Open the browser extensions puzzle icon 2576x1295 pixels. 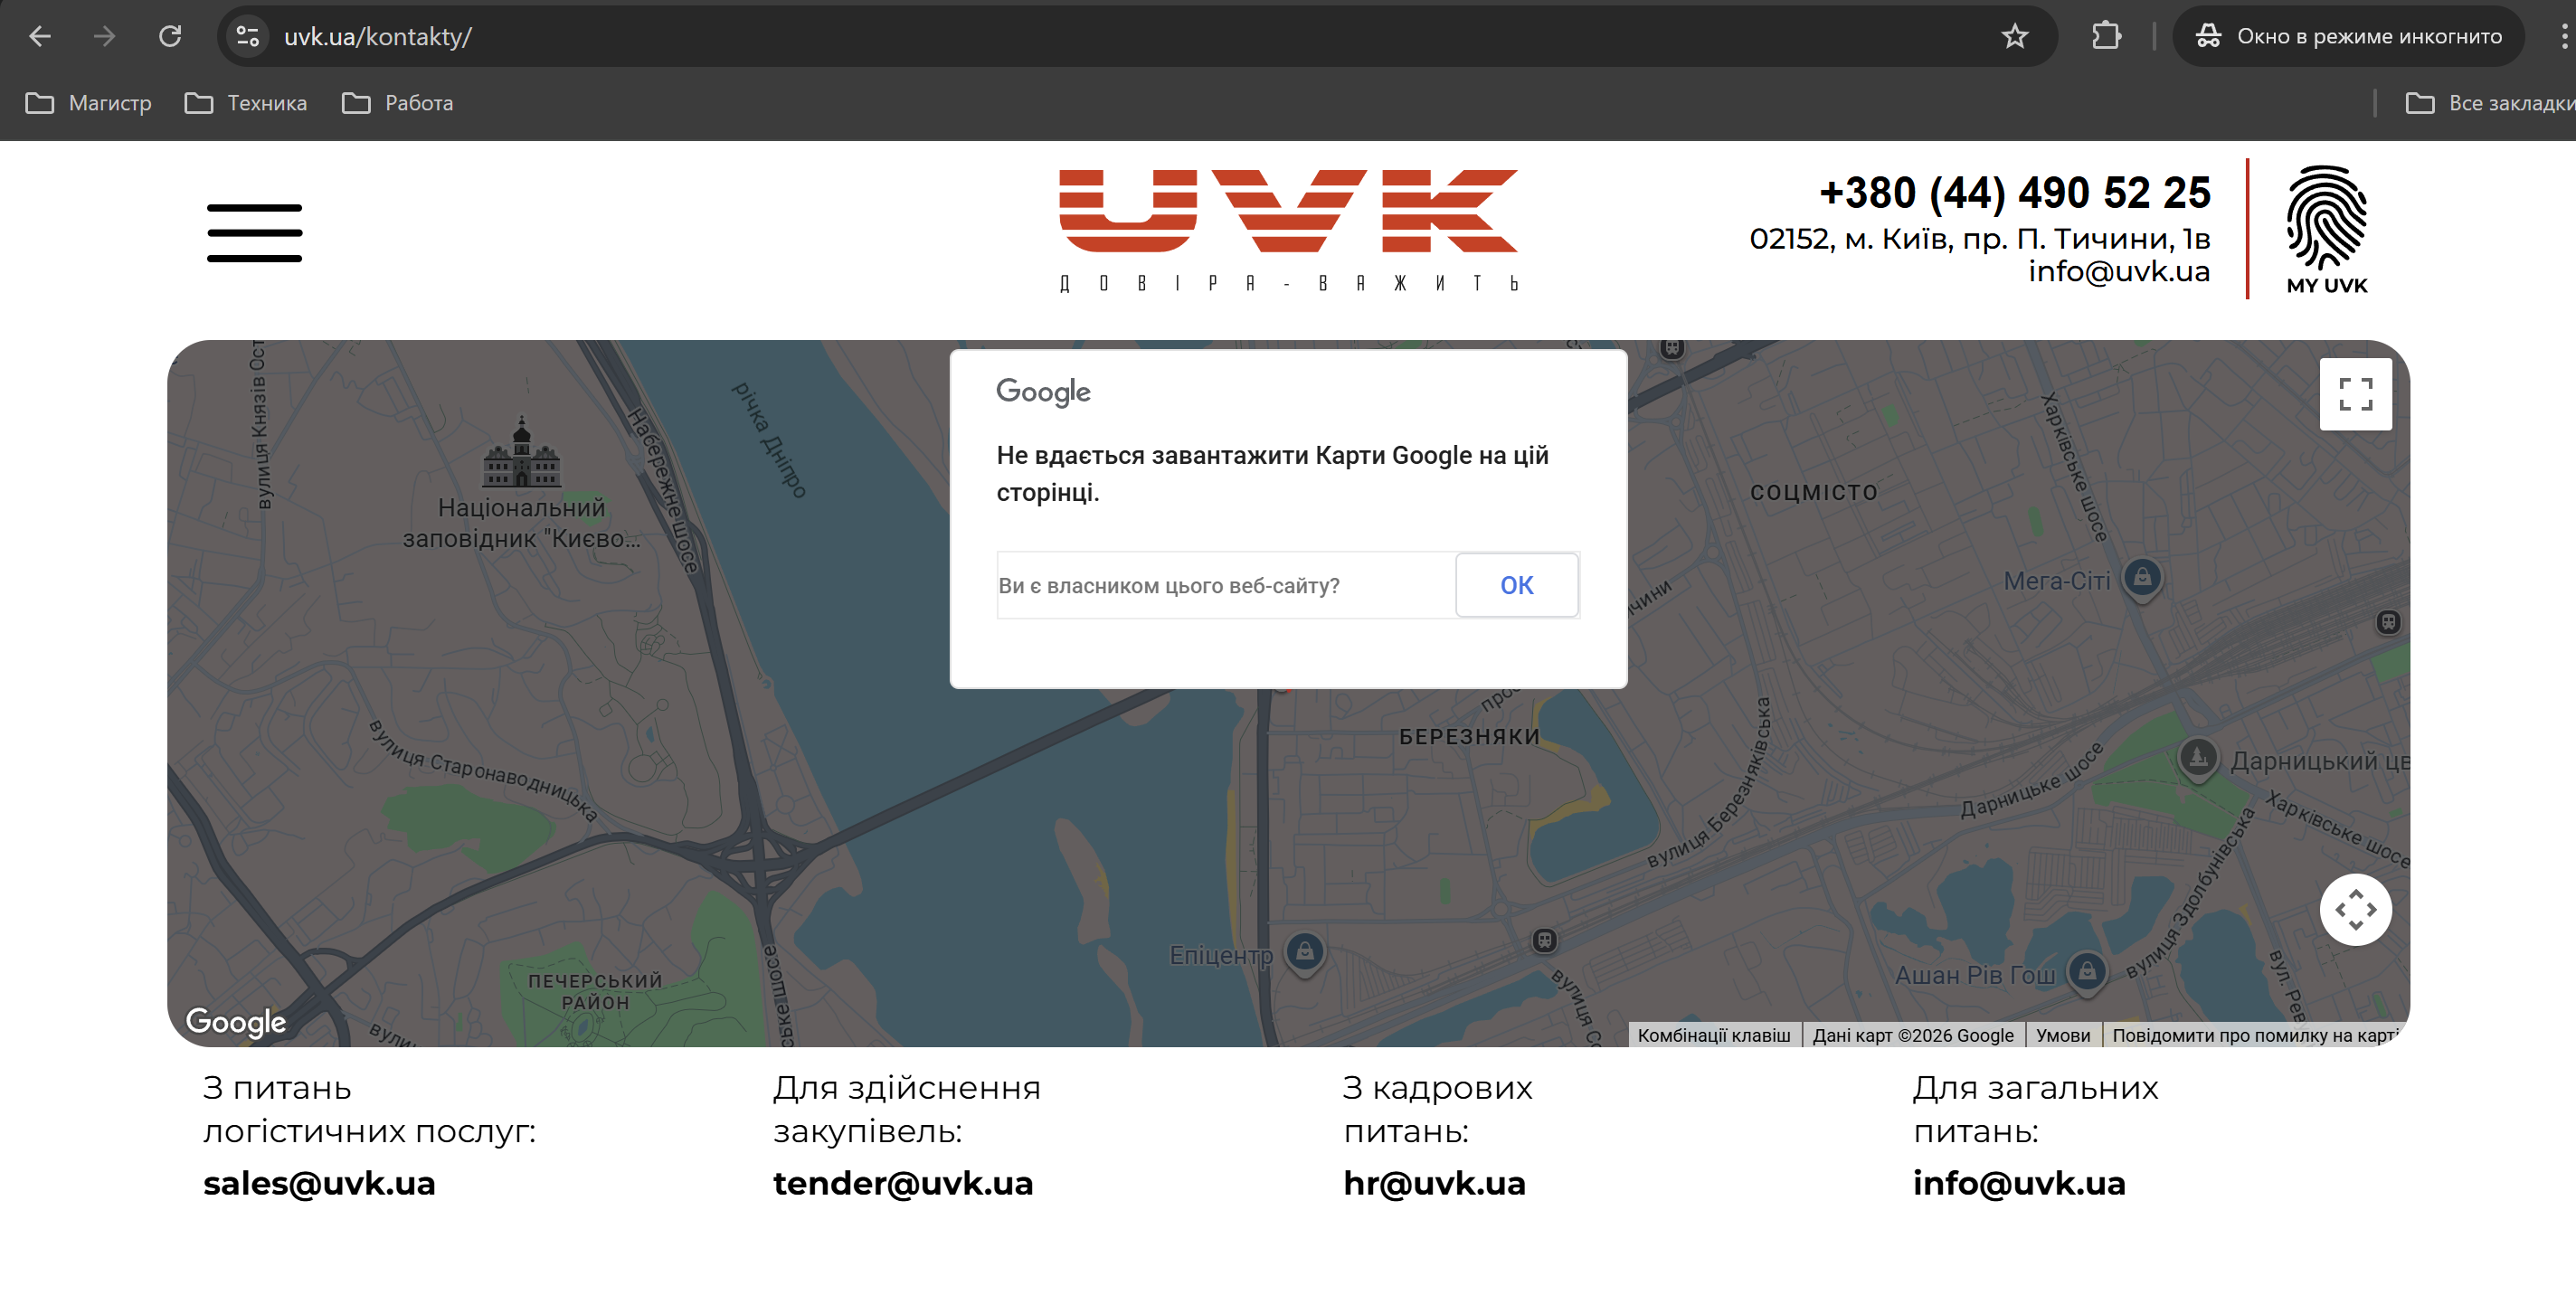[2106, 37]
